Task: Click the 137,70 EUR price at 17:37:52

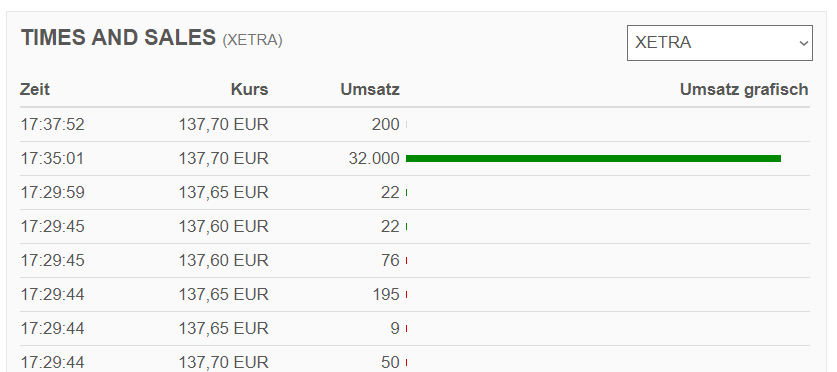Action: point(223,124)
